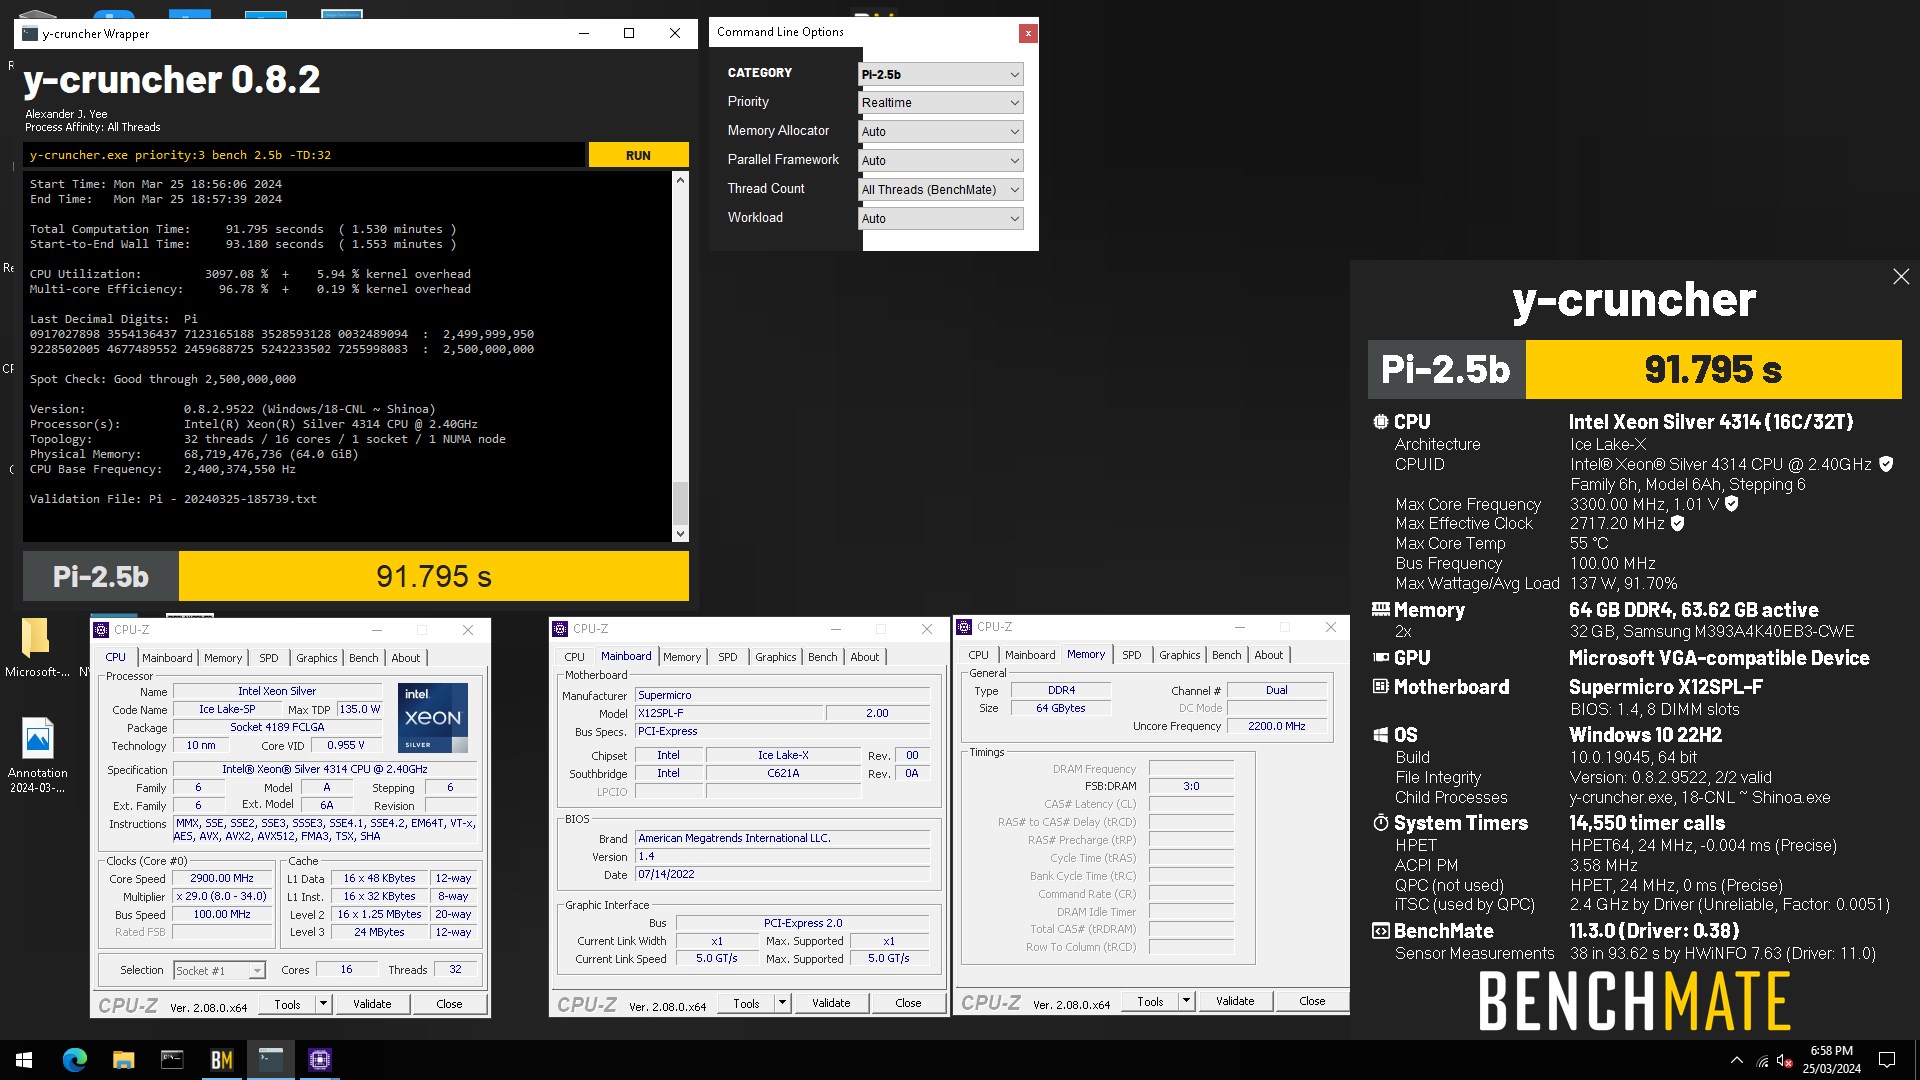Show hidden system tray icons
Image resolution: width=1920 pixels, height=1080 pixels.
pyautogui.click(x=1737, y=1060)
